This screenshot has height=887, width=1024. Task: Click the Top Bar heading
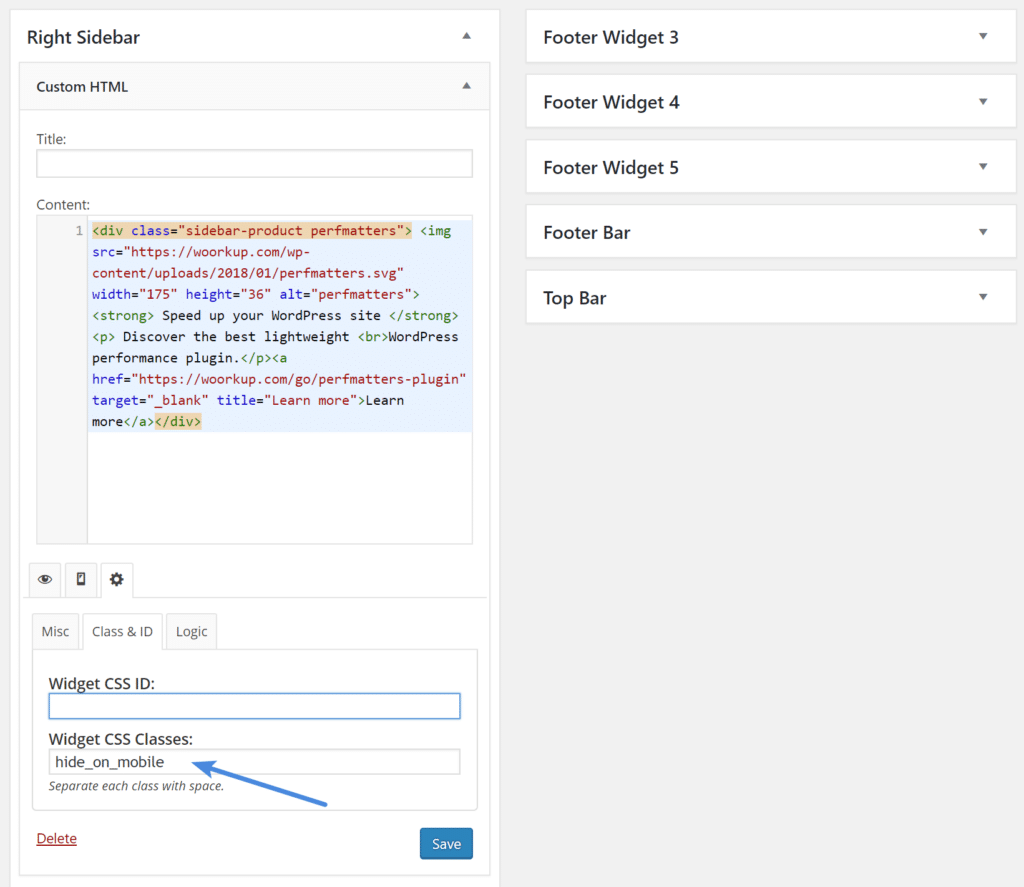575,298
